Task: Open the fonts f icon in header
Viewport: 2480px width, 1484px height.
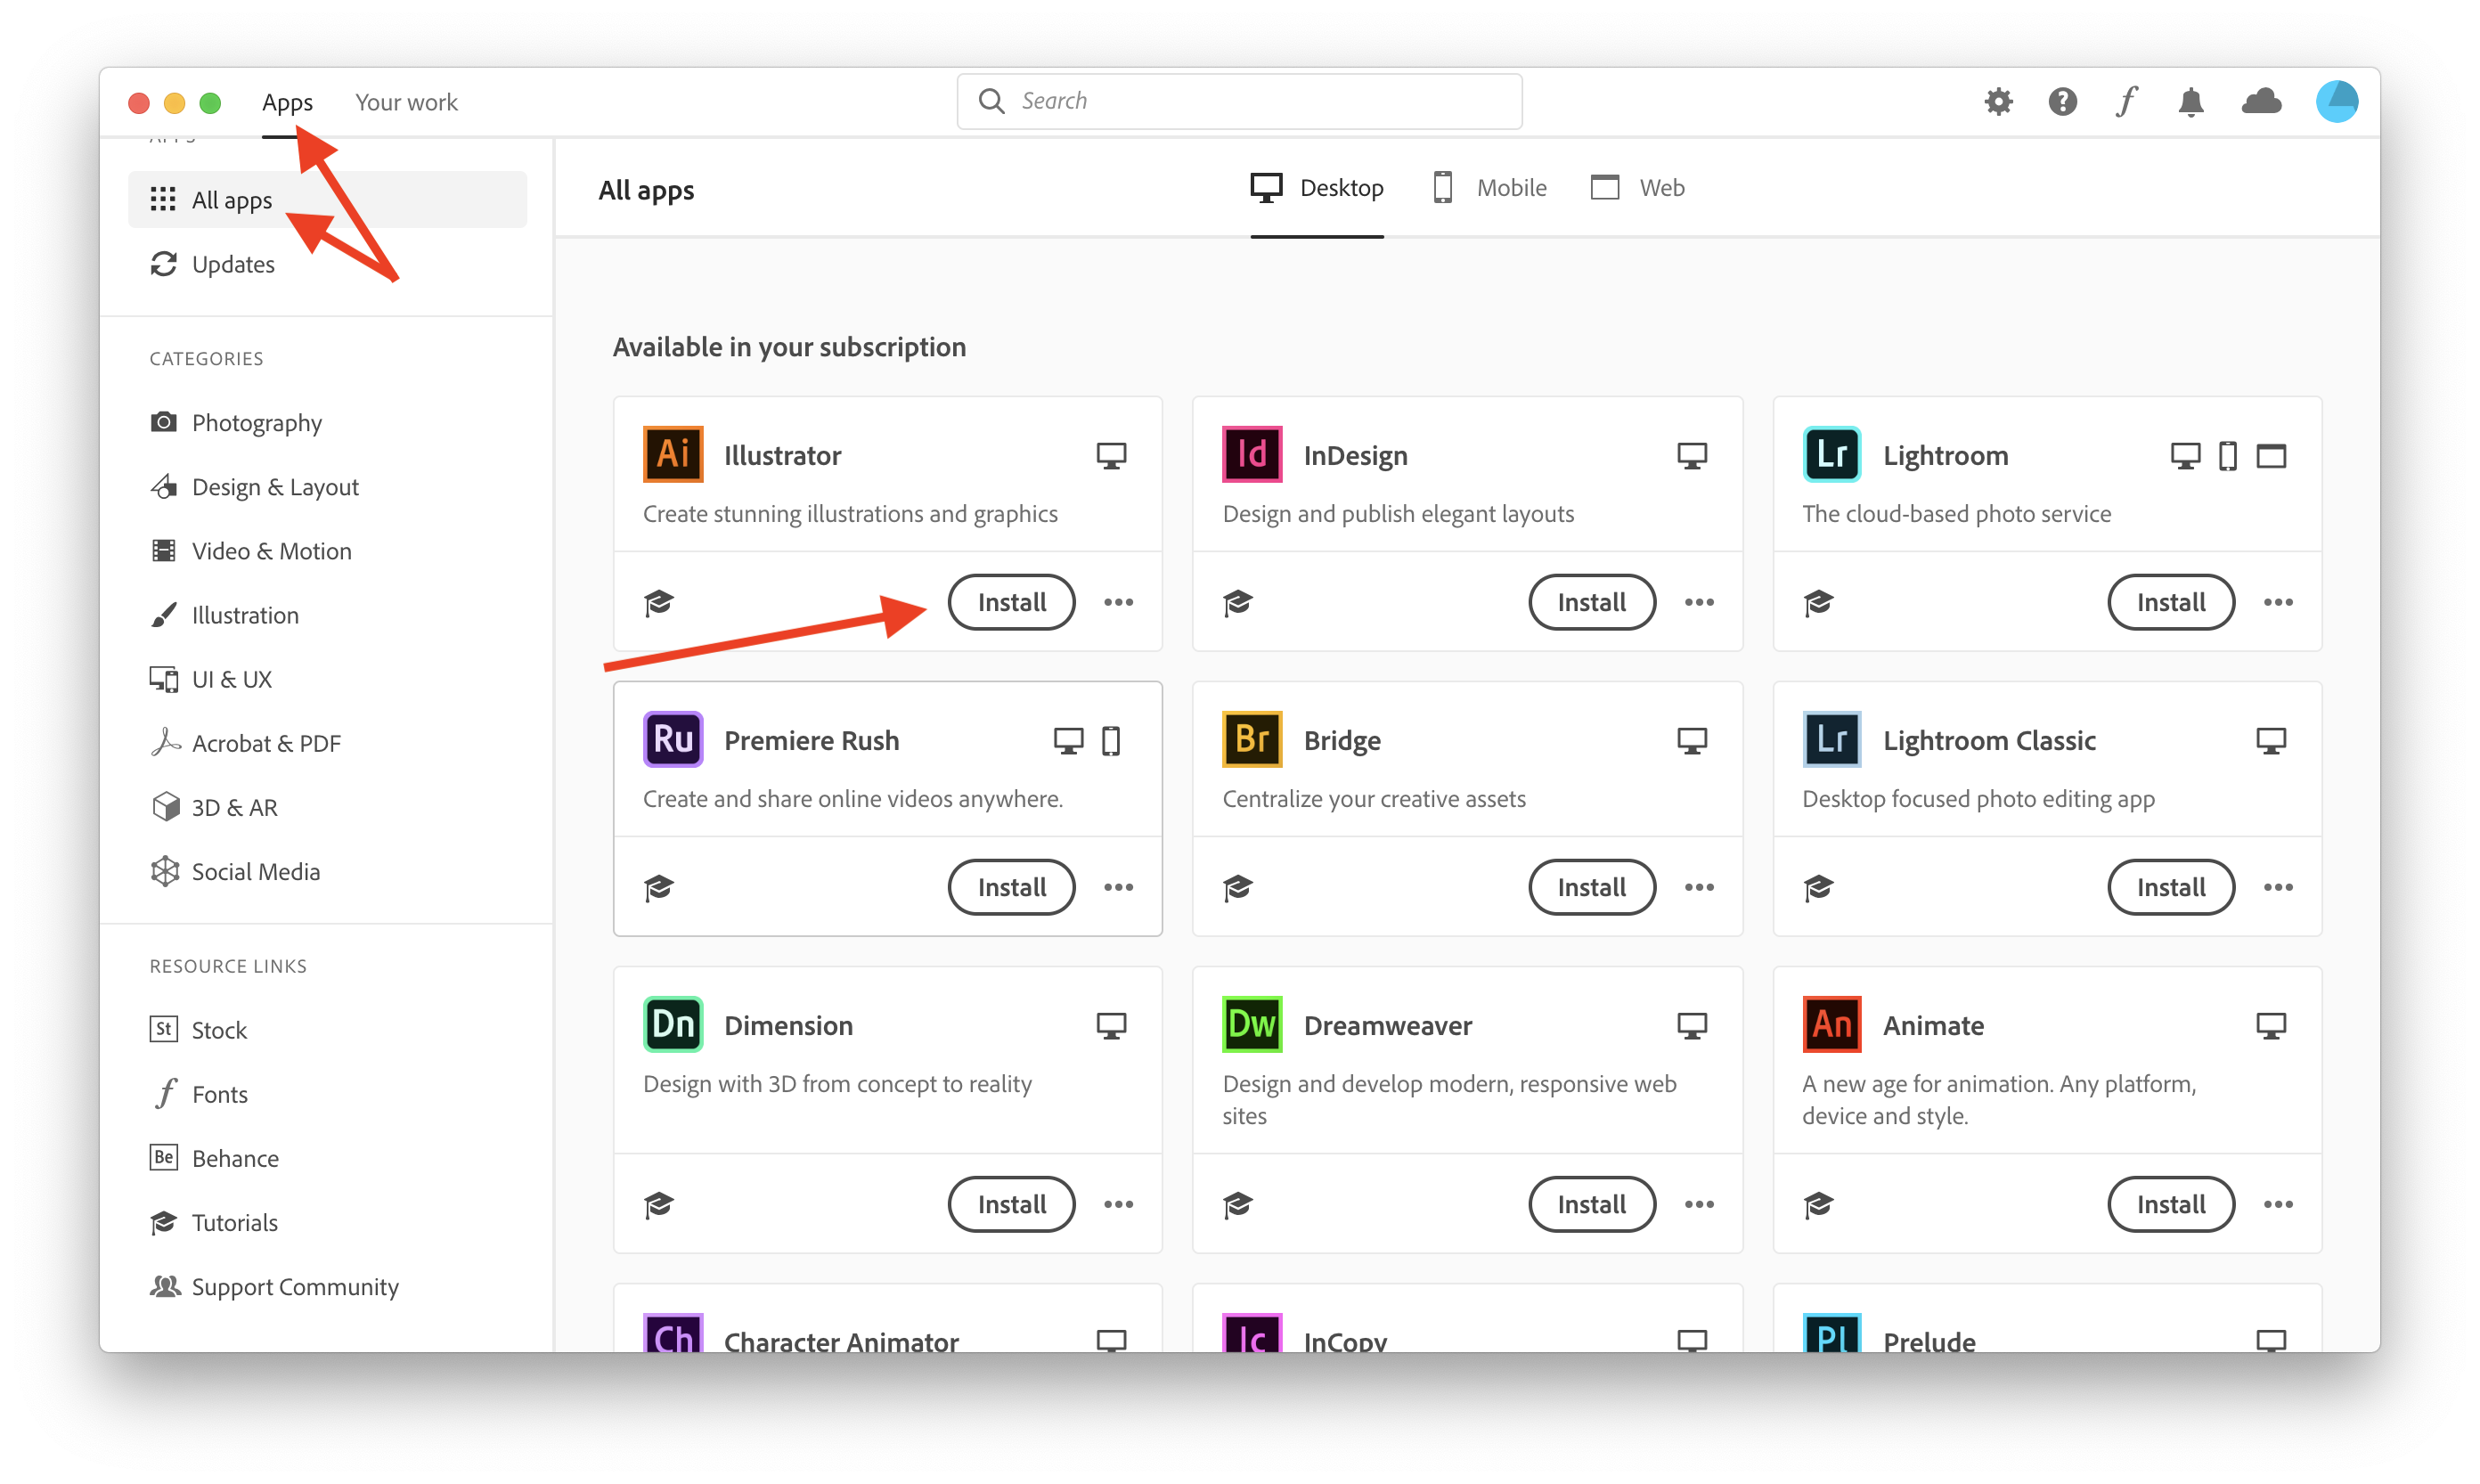Action: pyautogui.click(x=2126, y=101)
